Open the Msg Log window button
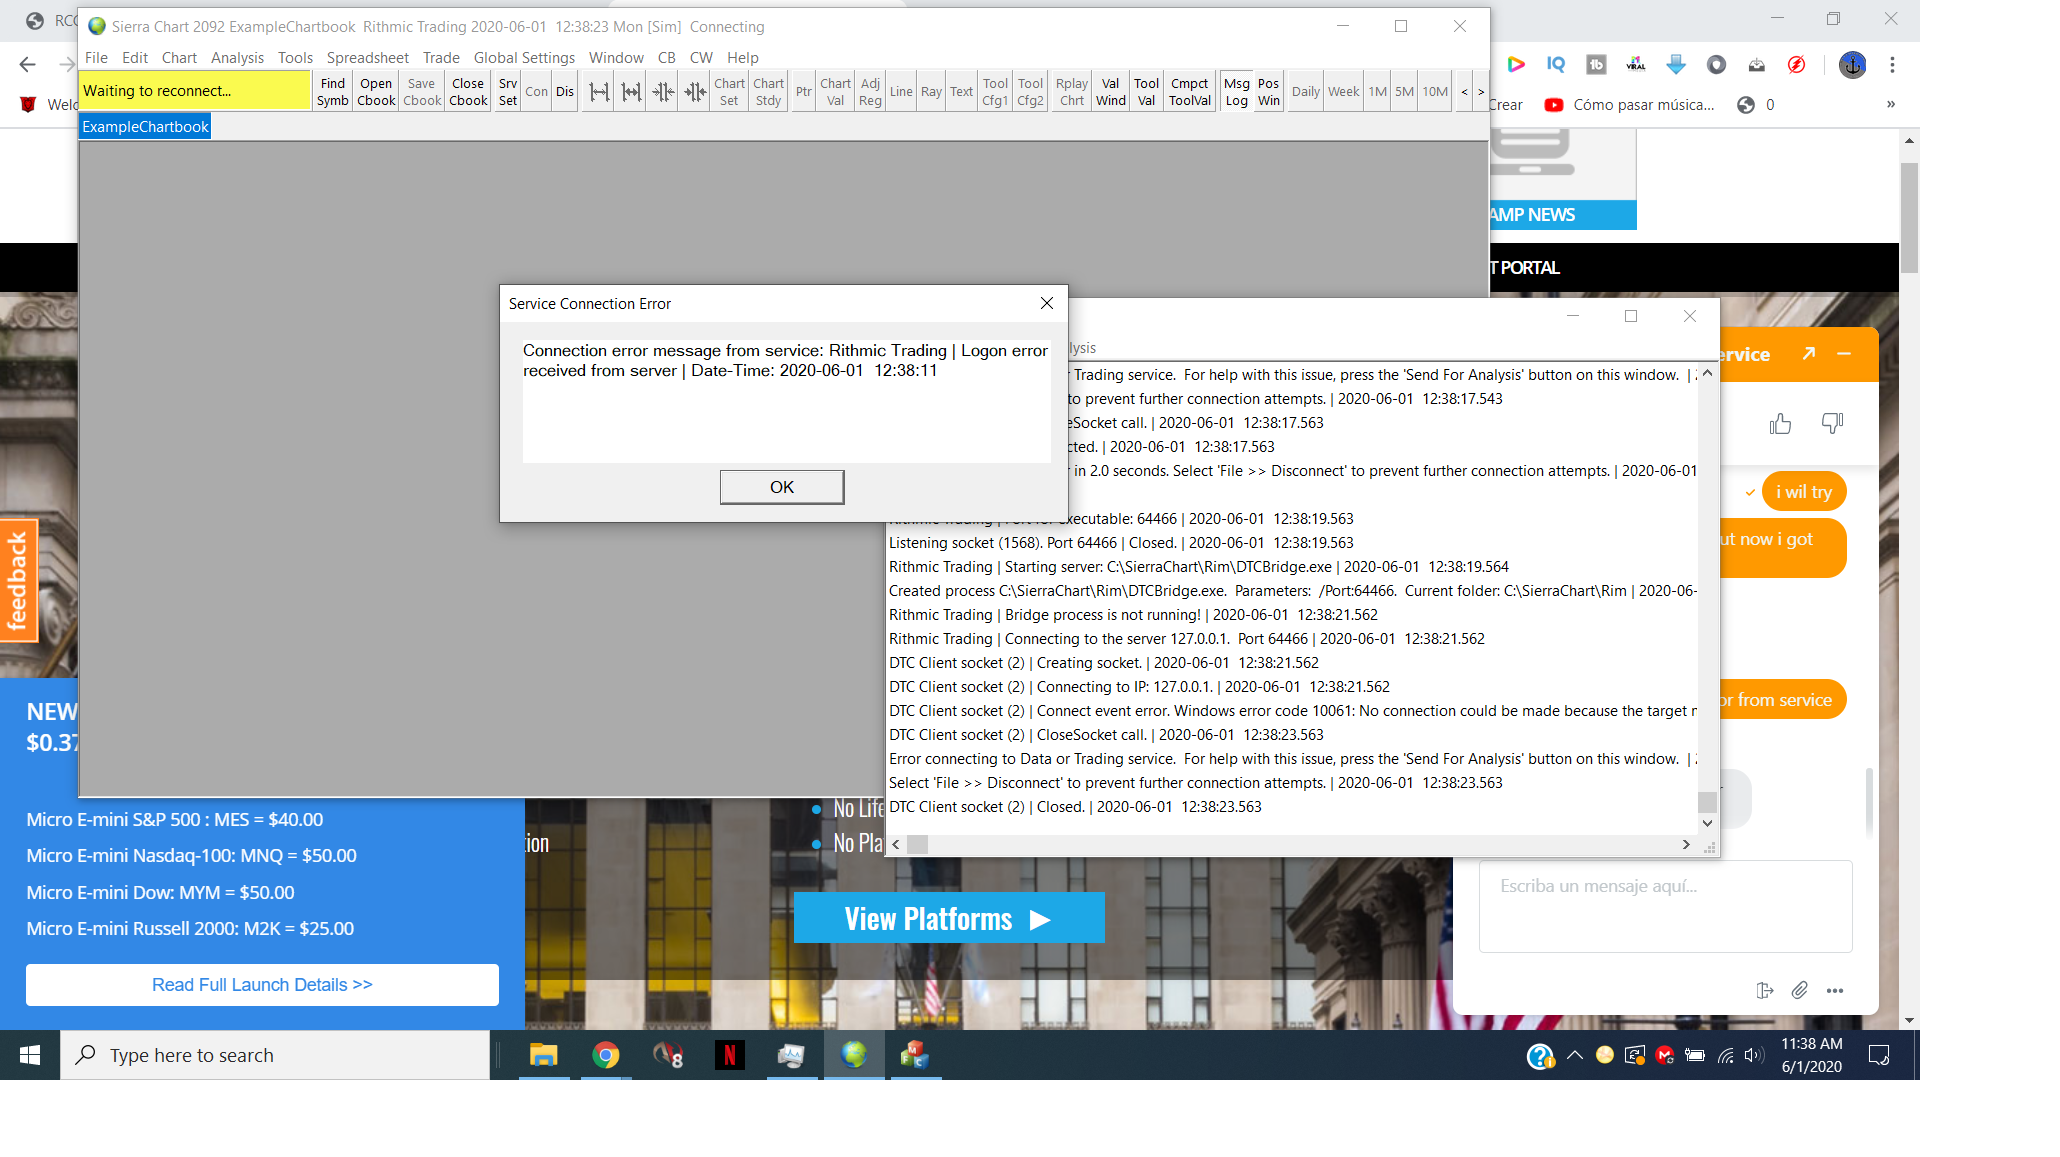 pyautogui.click(x=1236, y=91)
